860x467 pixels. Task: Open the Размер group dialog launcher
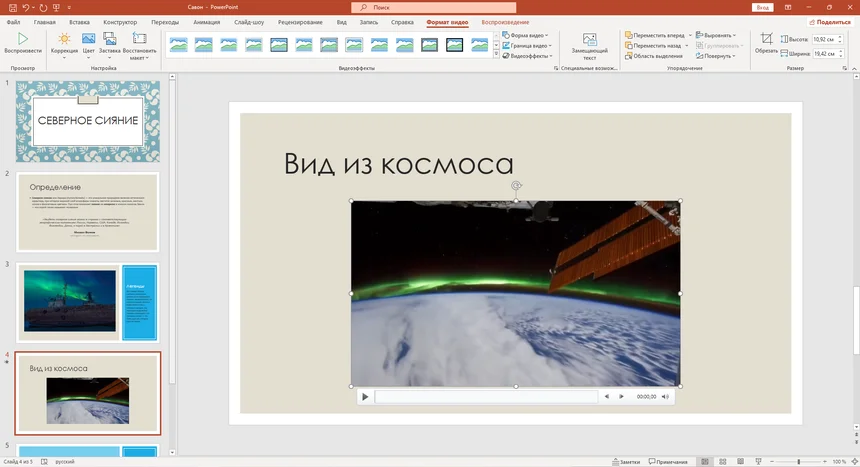pos(845,68)
